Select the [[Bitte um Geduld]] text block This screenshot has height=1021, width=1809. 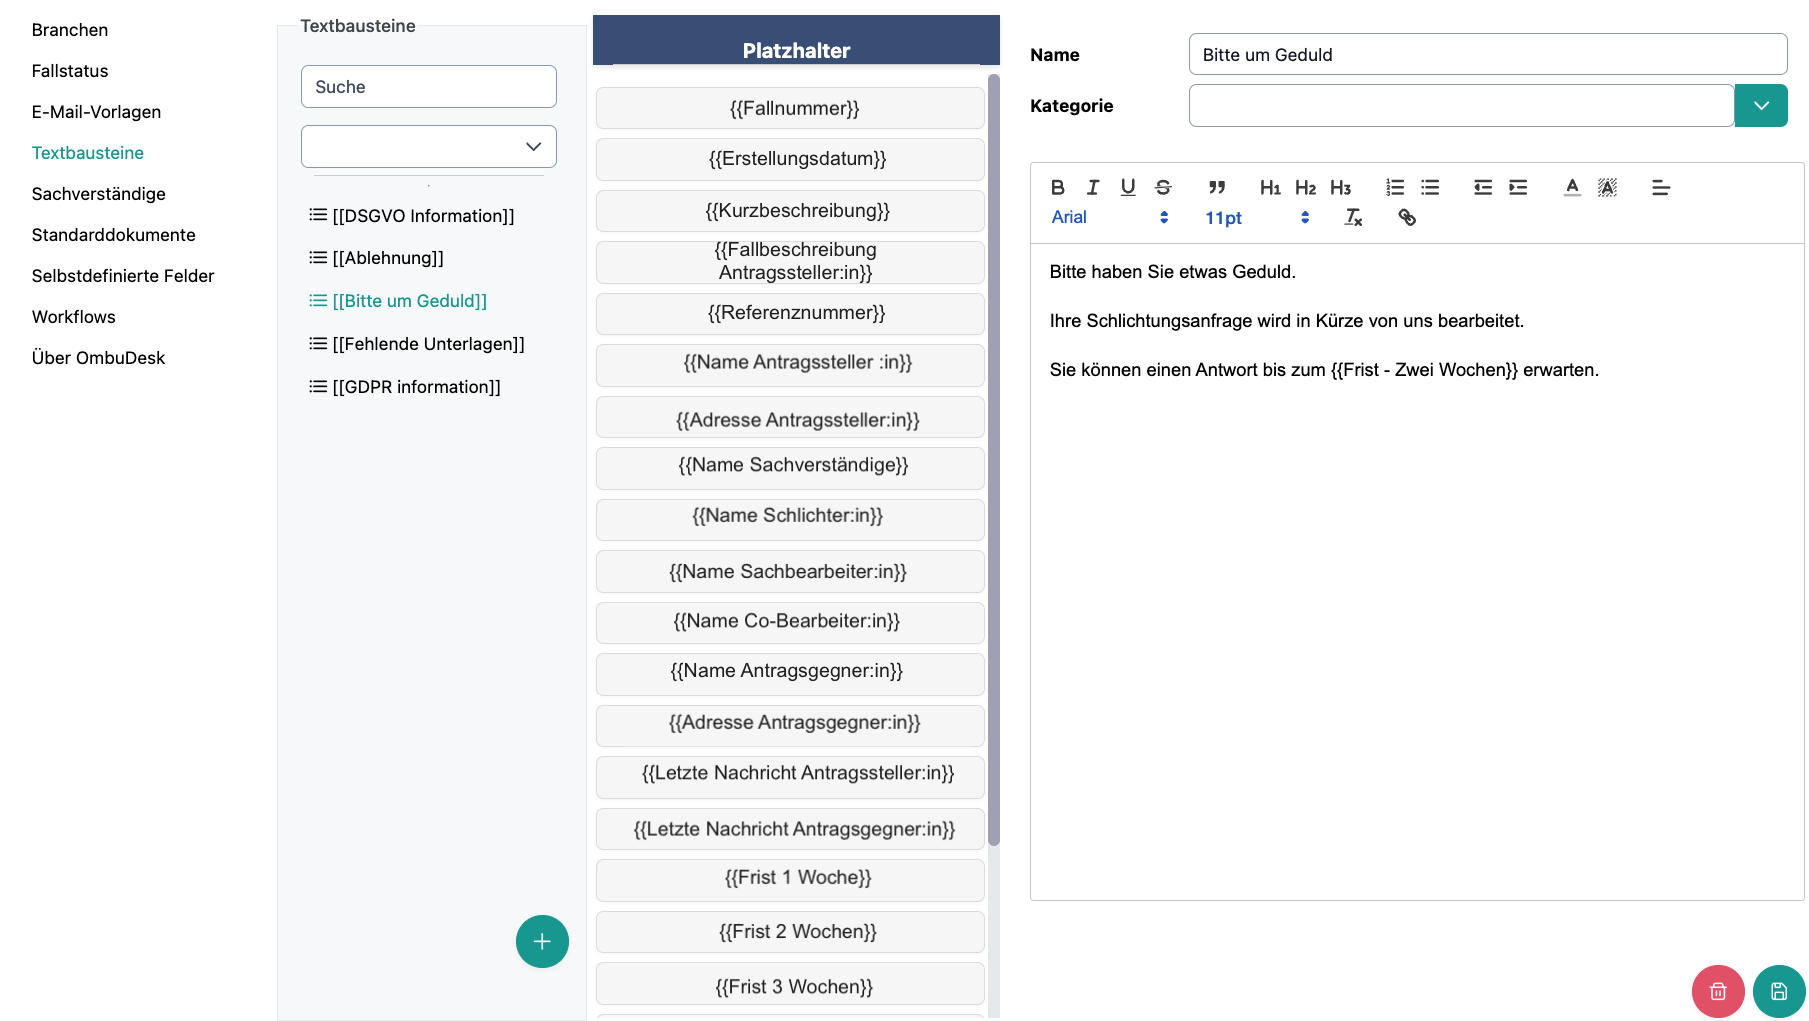[x=398, y=301]
